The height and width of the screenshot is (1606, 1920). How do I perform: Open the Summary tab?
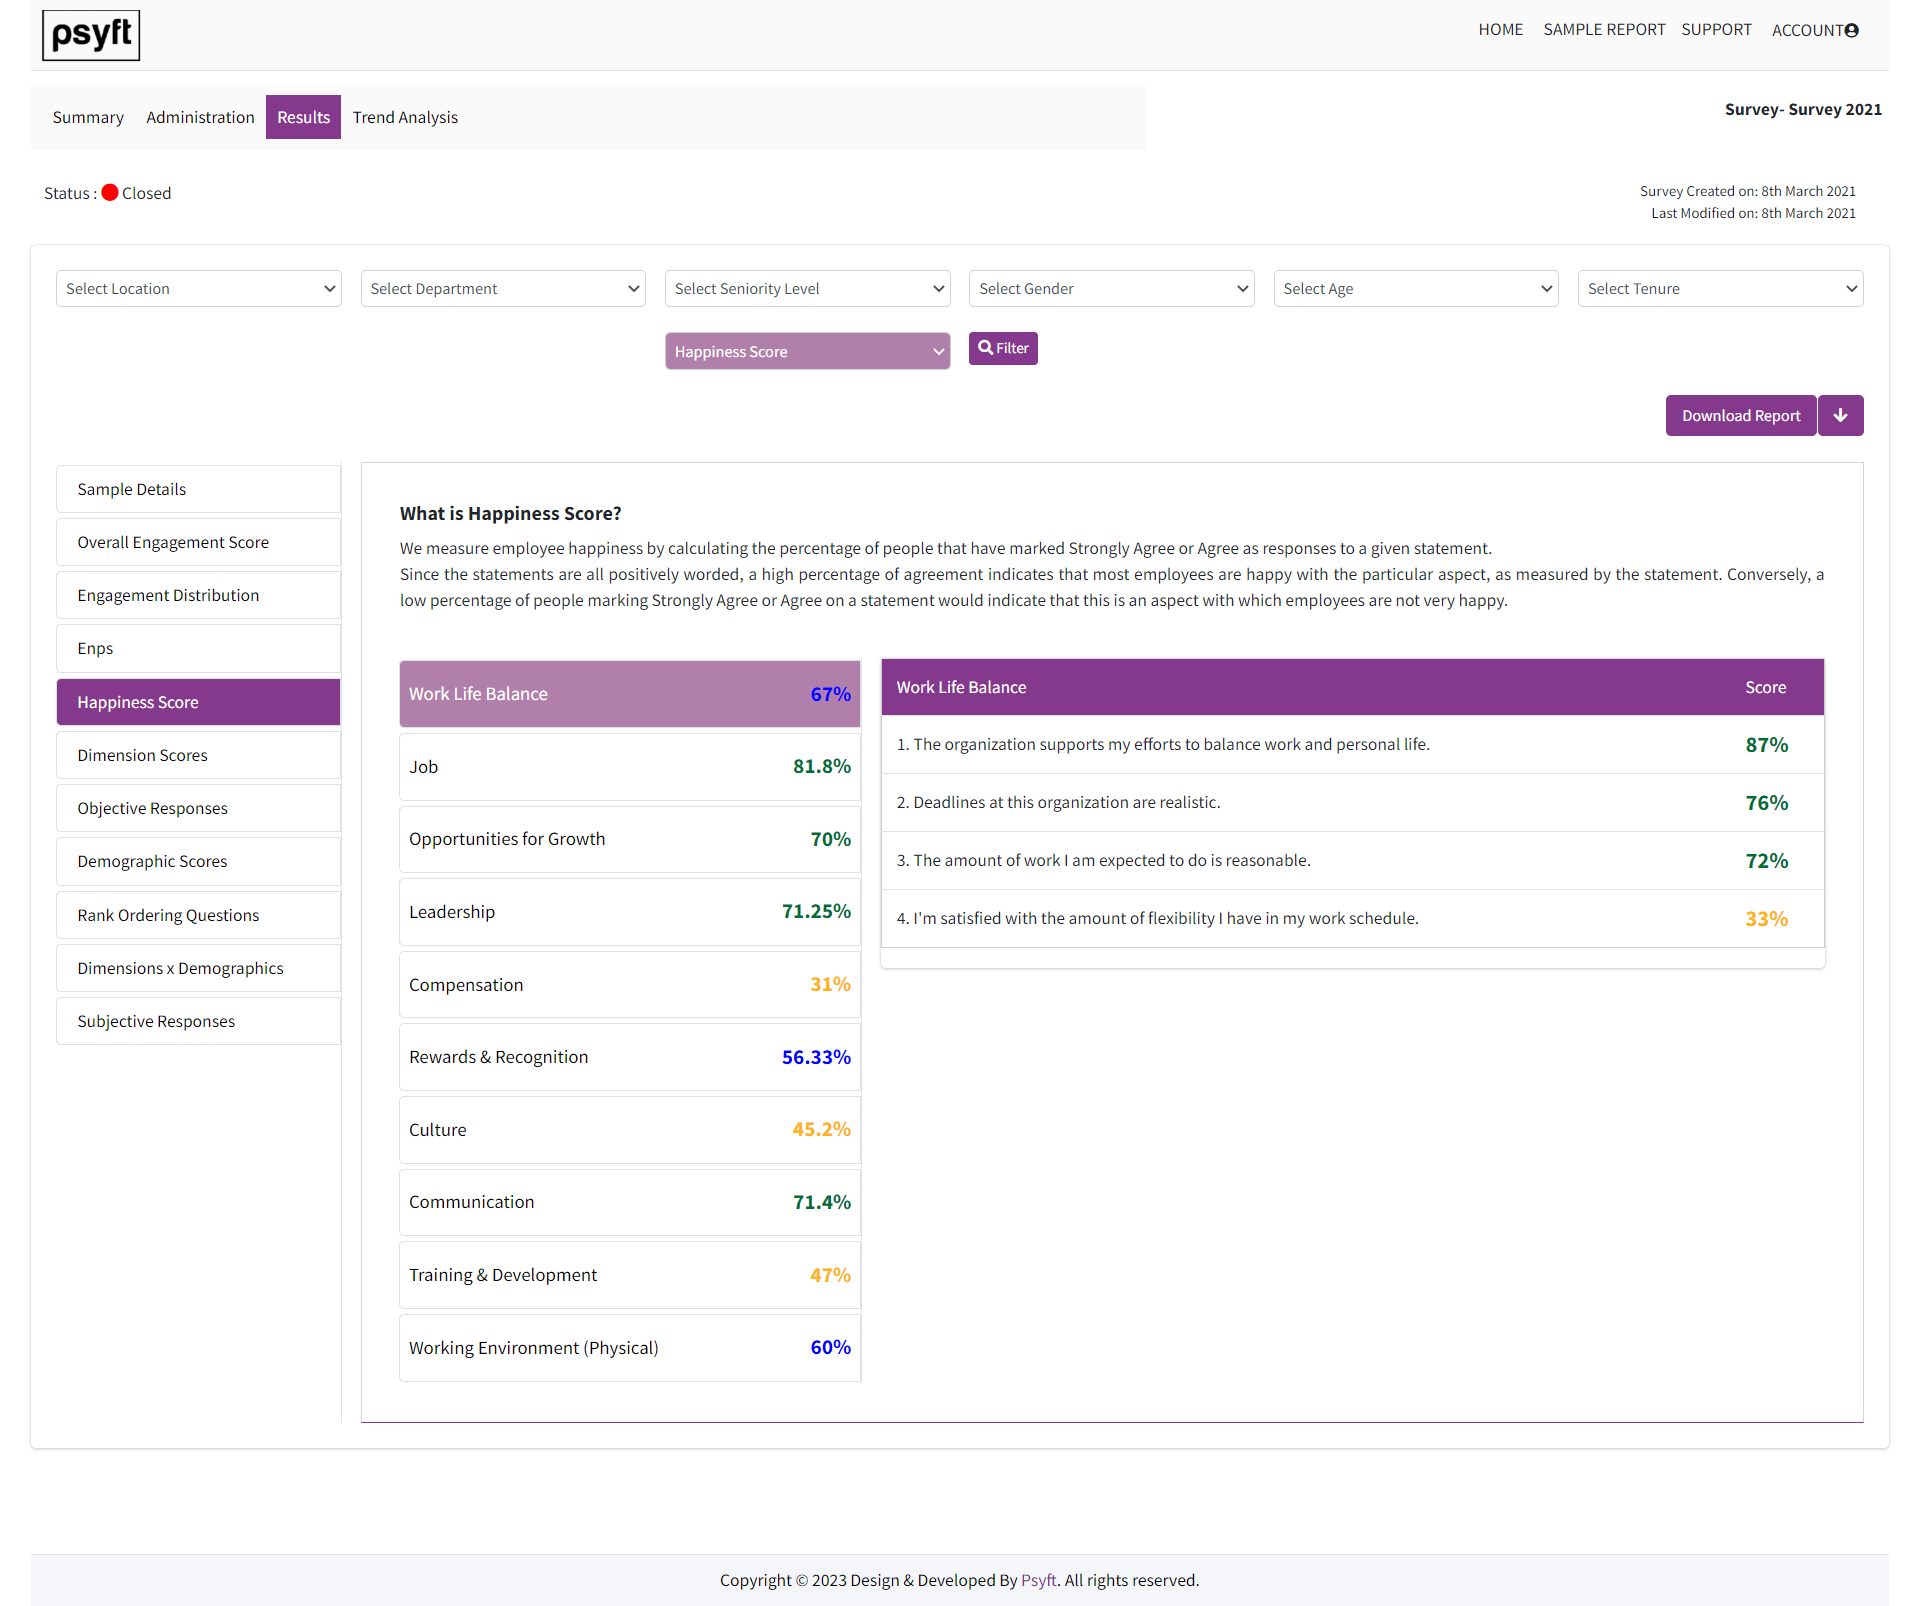point(88,117)
